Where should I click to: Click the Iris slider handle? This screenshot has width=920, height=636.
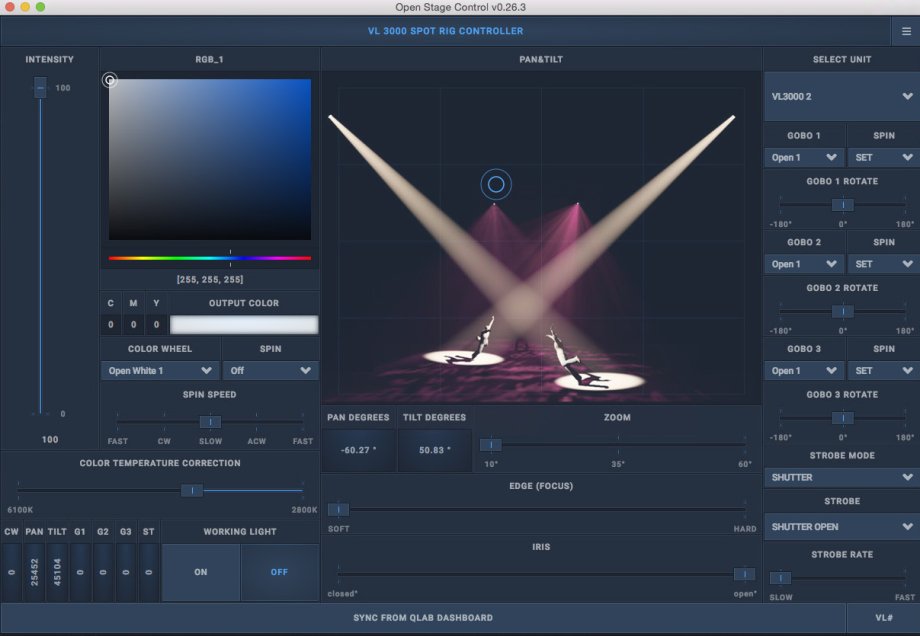744,574
